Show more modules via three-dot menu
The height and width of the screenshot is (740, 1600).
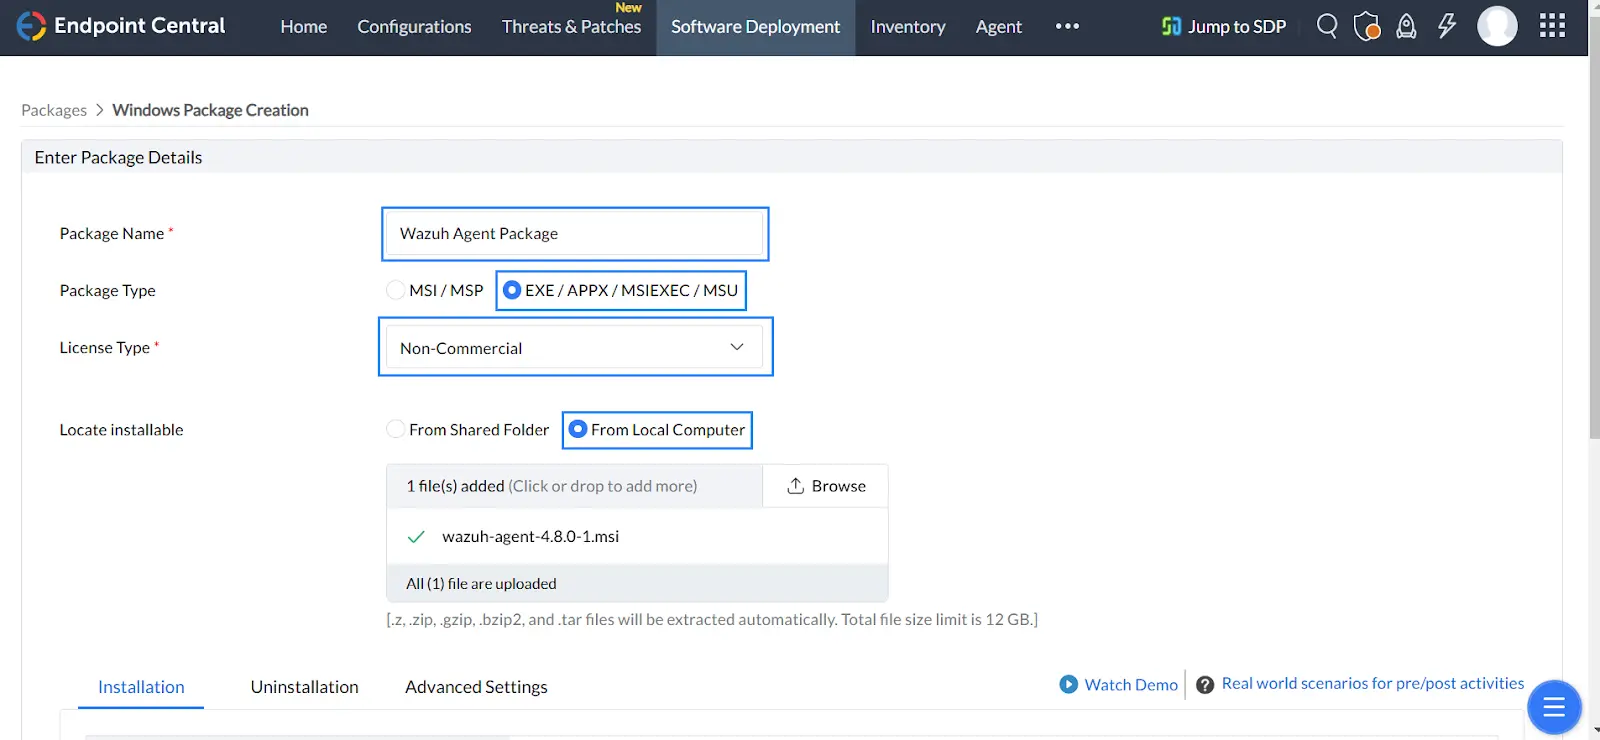(1067, 27)
